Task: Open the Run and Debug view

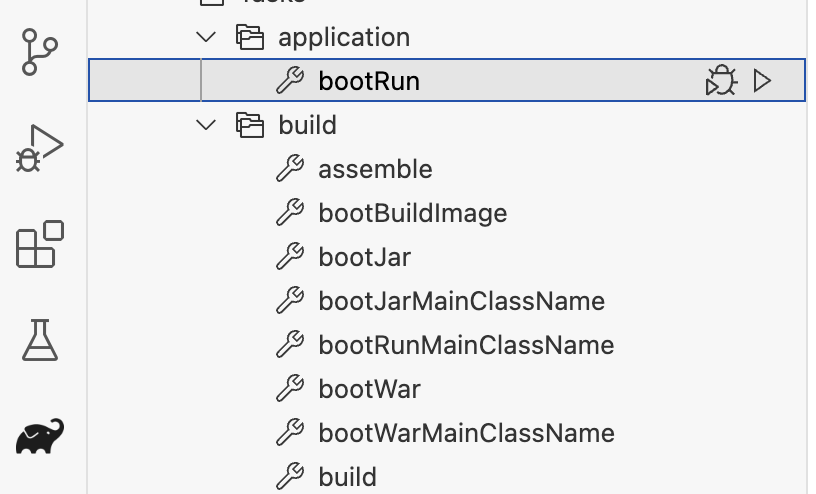Action: click(x=40, y=148)
